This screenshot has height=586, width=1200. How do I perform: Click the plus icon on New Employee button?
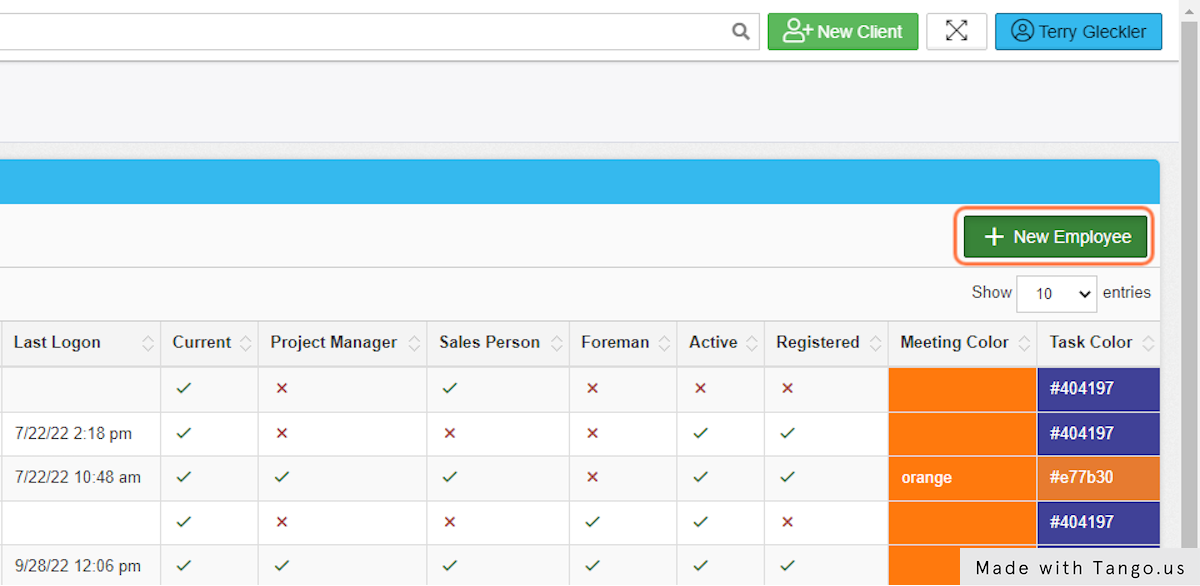coord(993,236)
